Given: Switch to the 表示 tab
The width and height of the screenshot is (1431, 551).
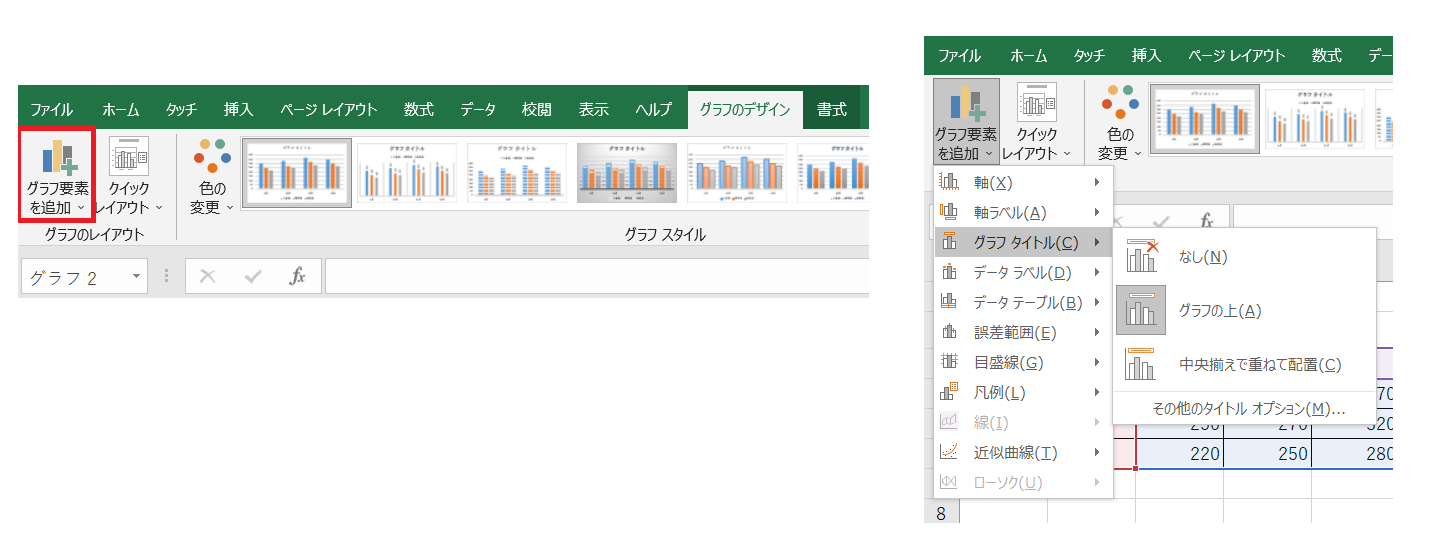Looking at the screenshot, I should (594, 110).
